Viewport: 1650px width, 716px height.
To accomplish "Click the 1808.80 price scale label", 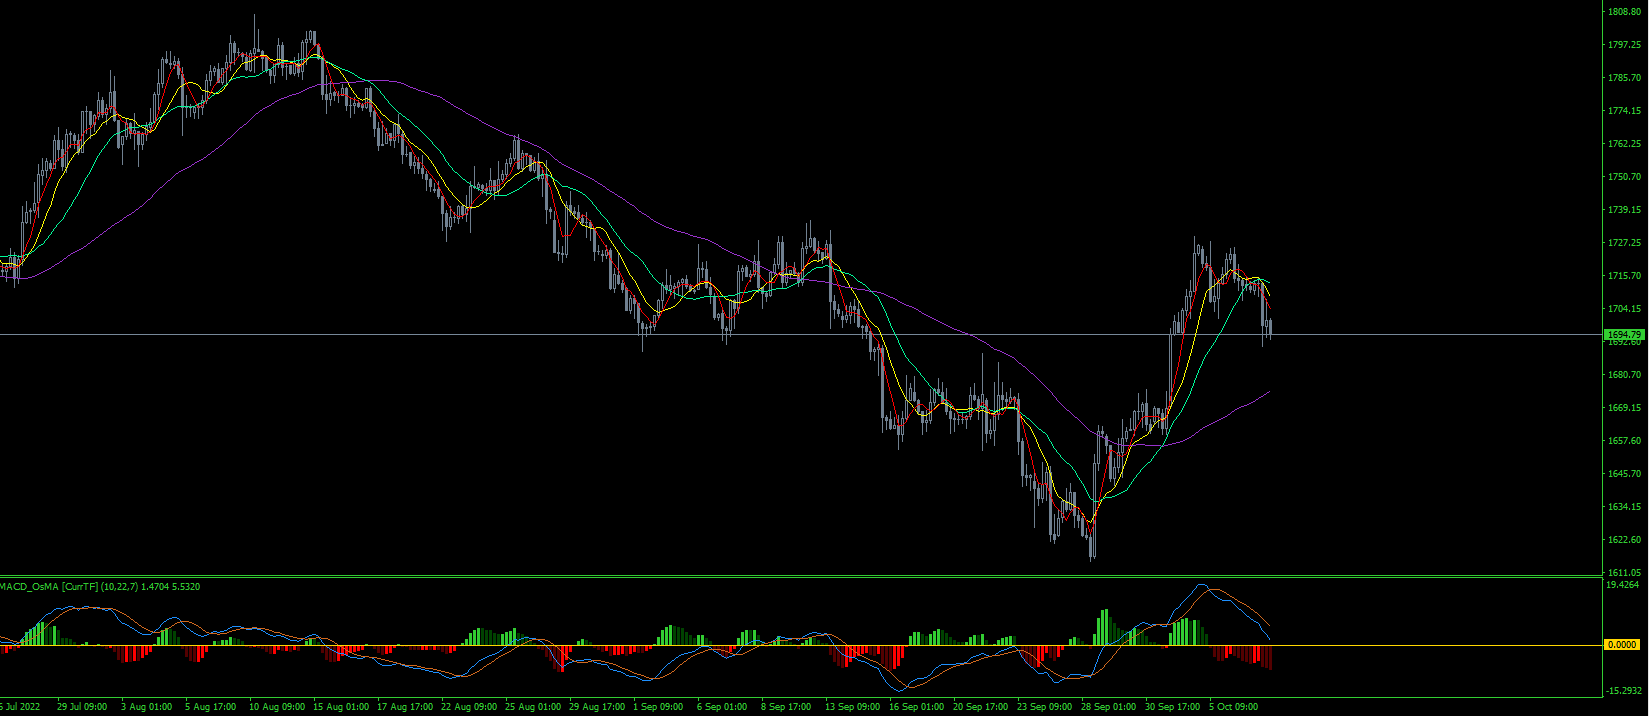I will pos(1625,12).
